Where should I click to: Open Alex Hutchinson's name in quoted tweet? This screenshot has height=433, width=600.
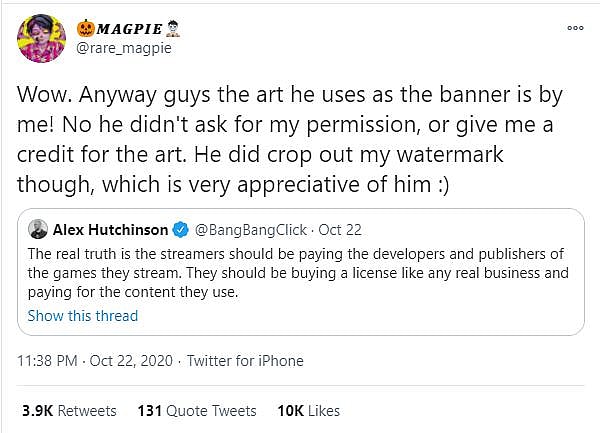[x=111, y=229]
